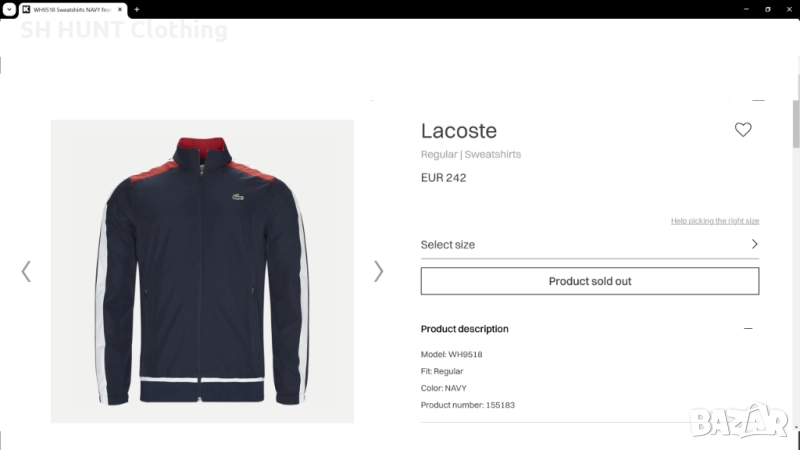Close the WH9518 Sweatshirts NAVY tab
This screenshot has height=450, width=800.
[119, 9]
